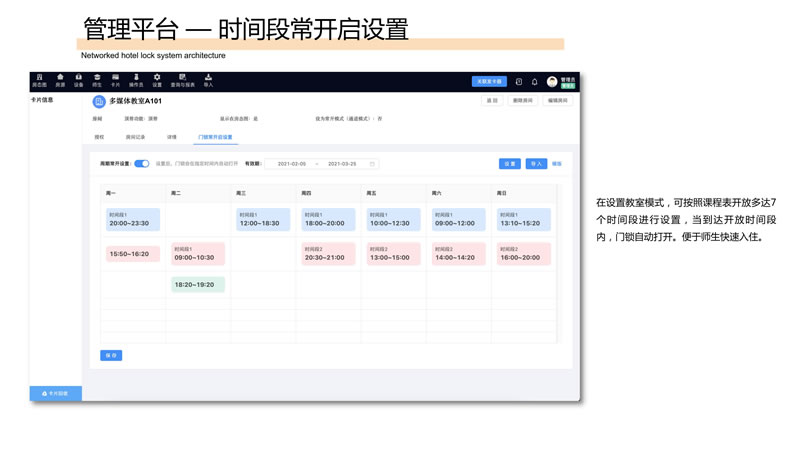Click the 关联发卡器 button

pyautogui.click(x=489, y=82)
